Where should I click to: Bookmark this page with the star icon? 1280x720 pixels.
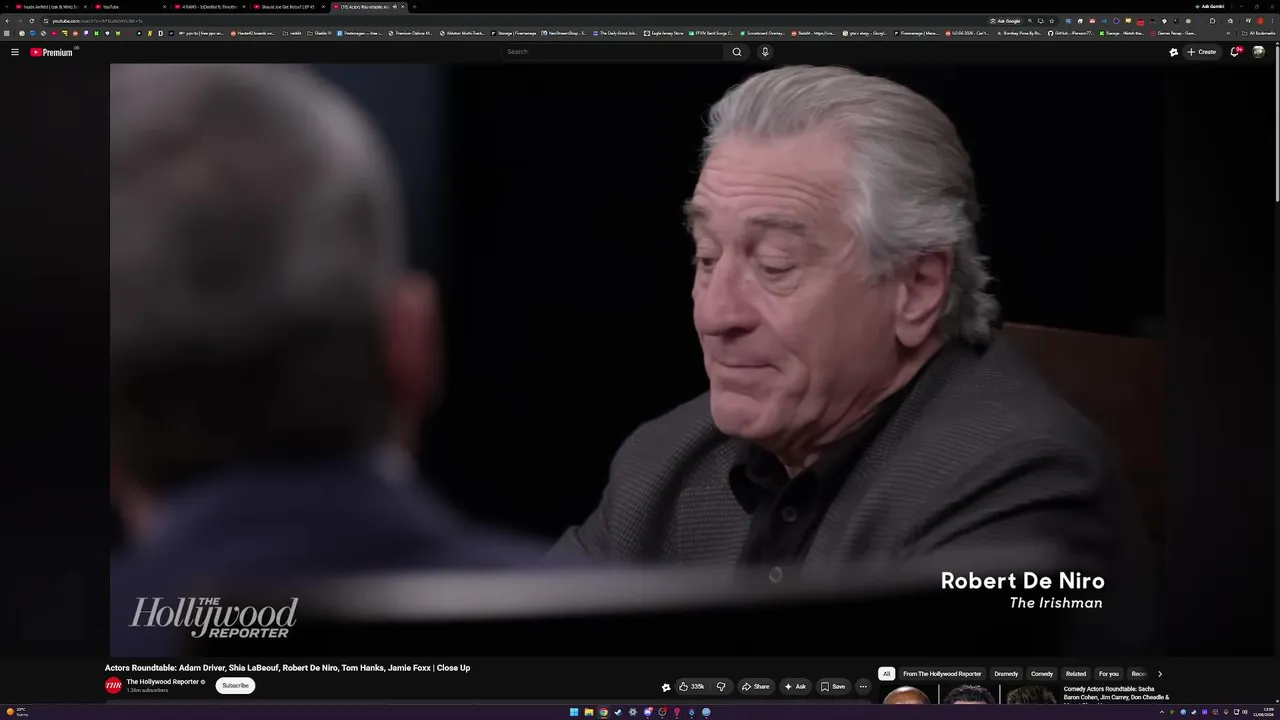pyautogui.click(x=1052, y=20)
